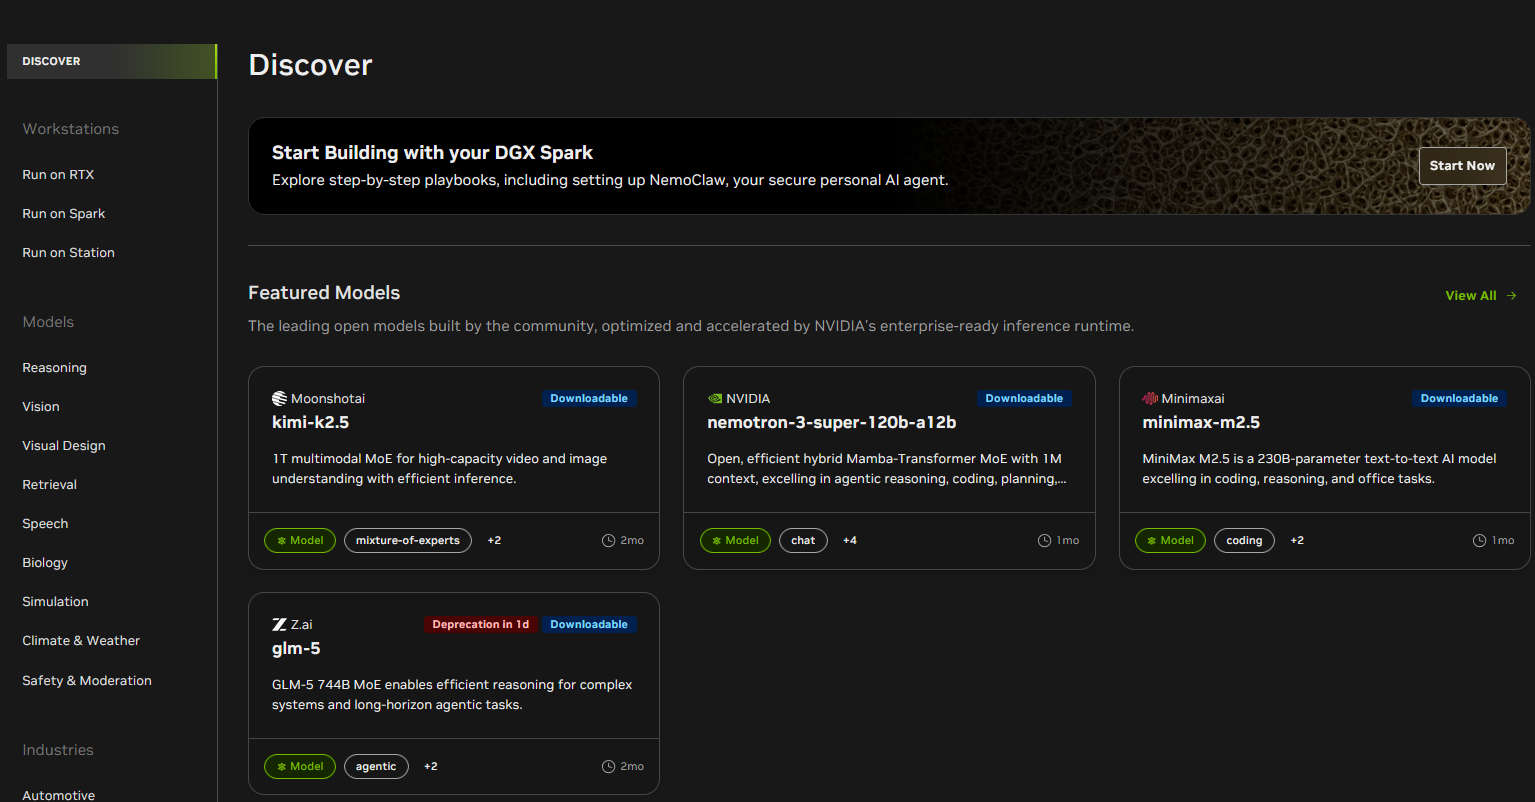This screenshot has width=1535, height=802.
Task: Click the +2 tag count on glm-5 card
Action: click(431, 767)
